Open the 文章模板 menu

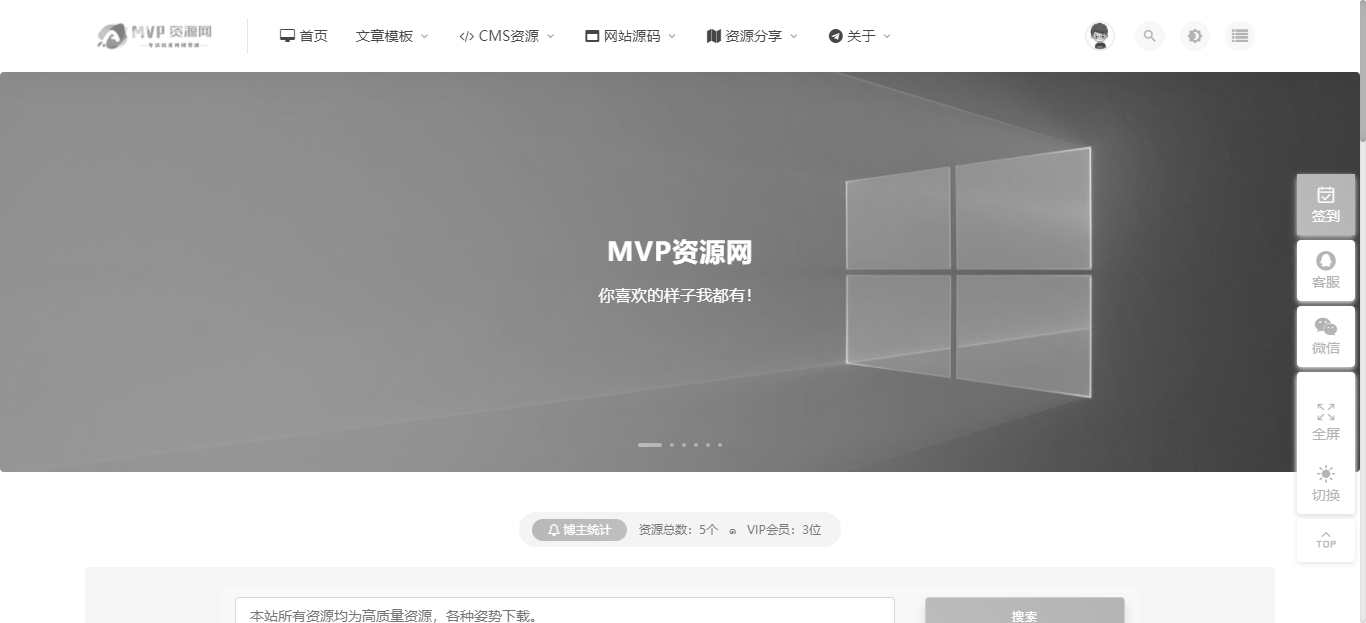coord(392,36)
